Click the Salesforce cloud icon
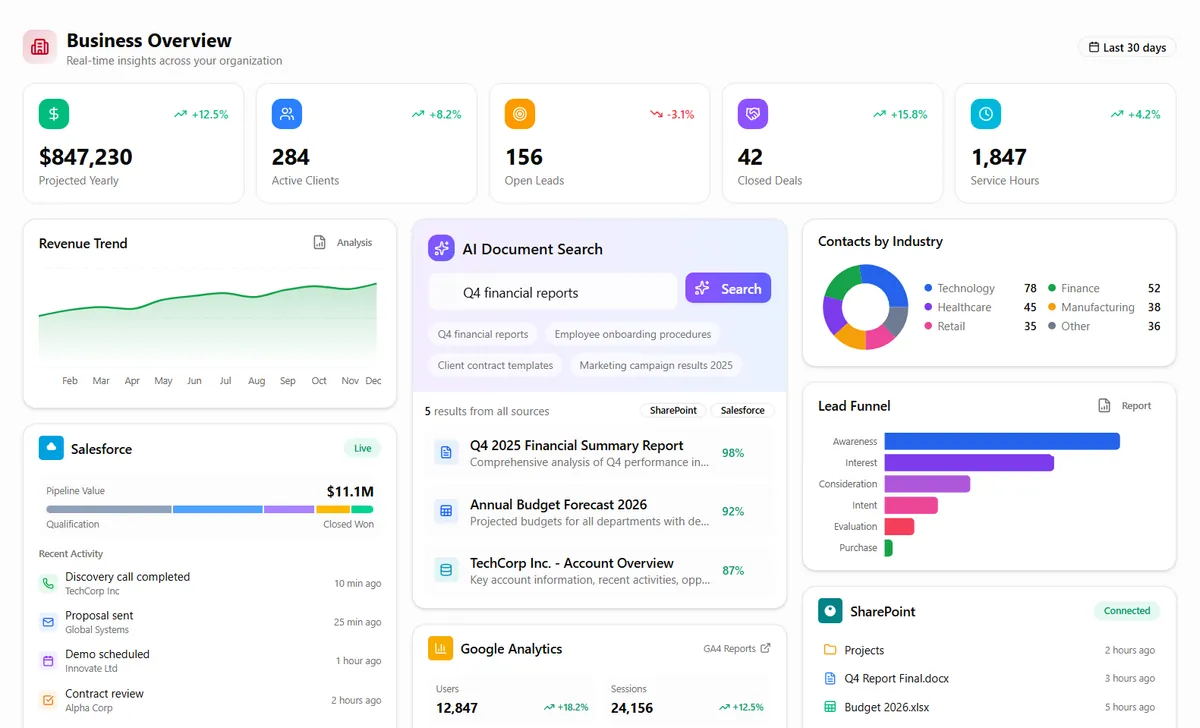Image resolution: width=1200 pixels, height=728 pixels. click(x=51, y=448)
